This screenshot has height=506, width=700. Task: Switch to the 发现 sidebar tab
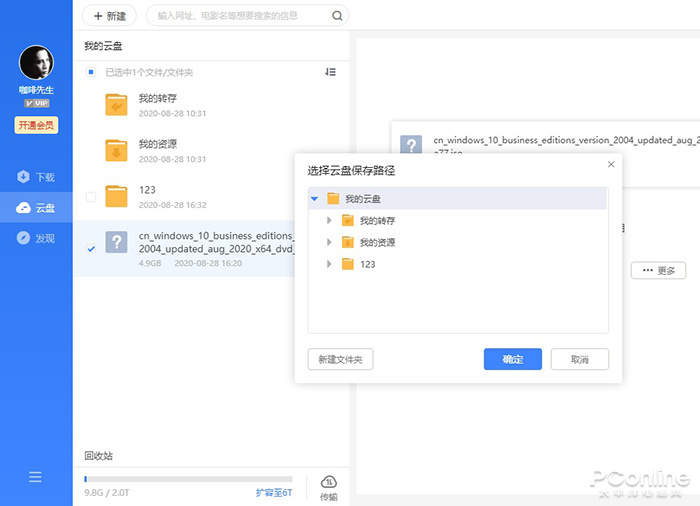36,239
